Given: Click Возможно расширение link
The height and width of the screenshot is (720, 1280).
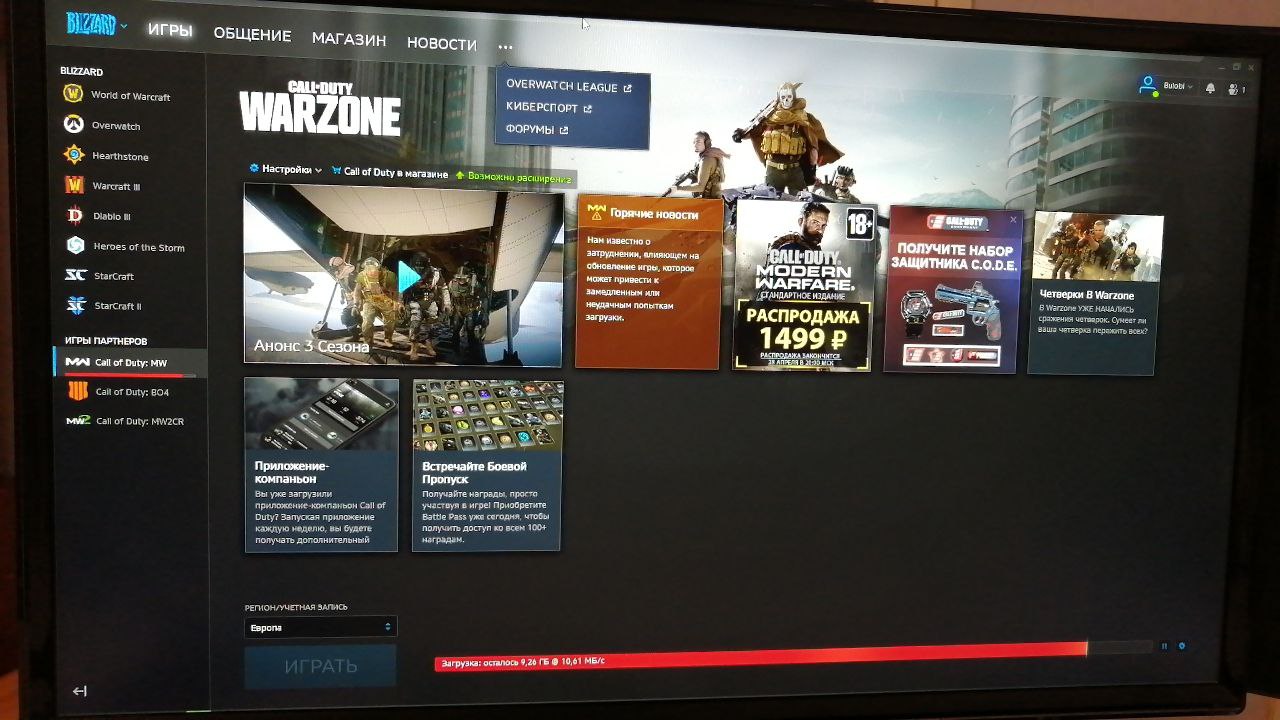Looking at the screenshot, I should point(514,177).
